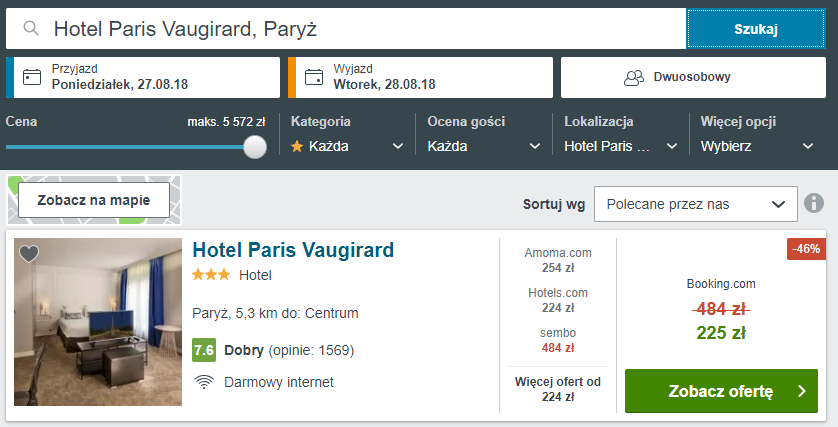This screenshot has height=427, width=838.
Task: Click the Cena price slider handle
Action: (x=255, y=146)
